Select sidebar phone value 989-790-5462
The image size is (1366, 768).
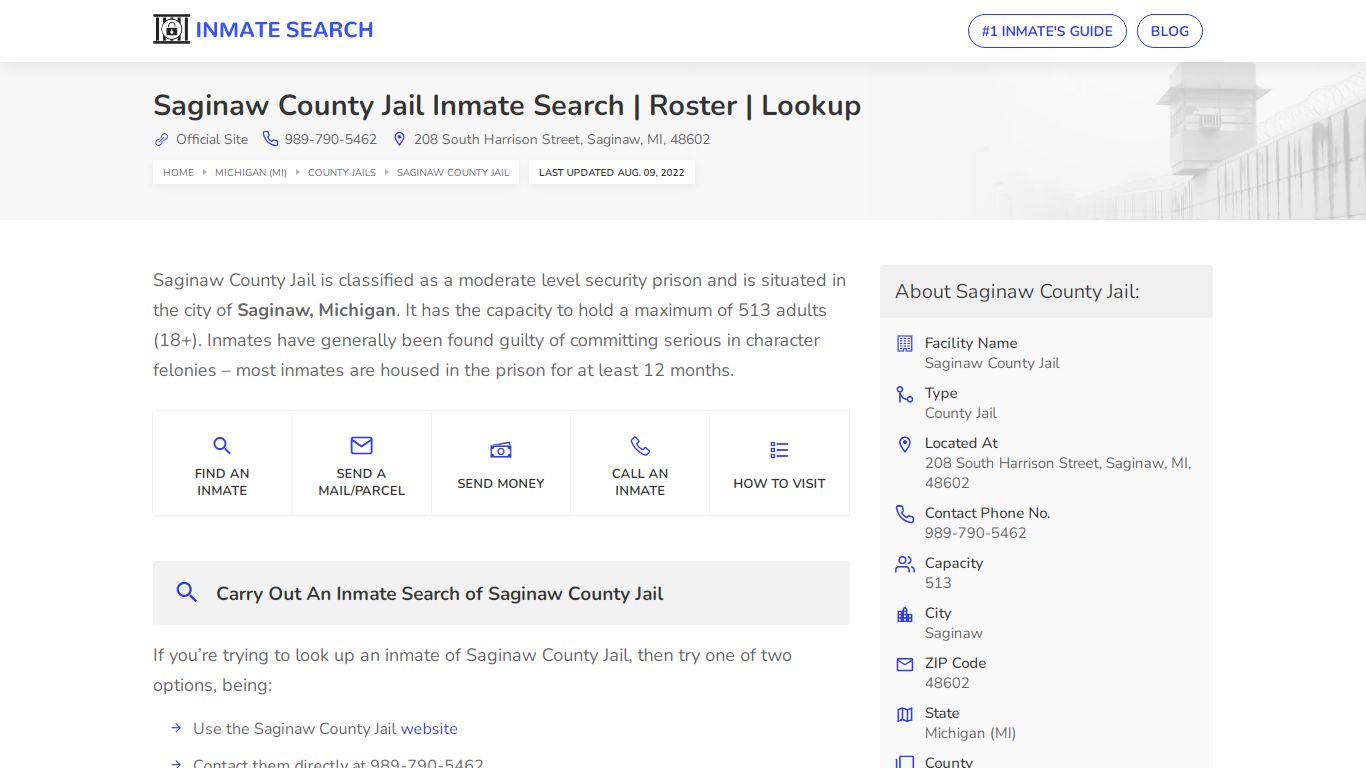pos(976,533)
